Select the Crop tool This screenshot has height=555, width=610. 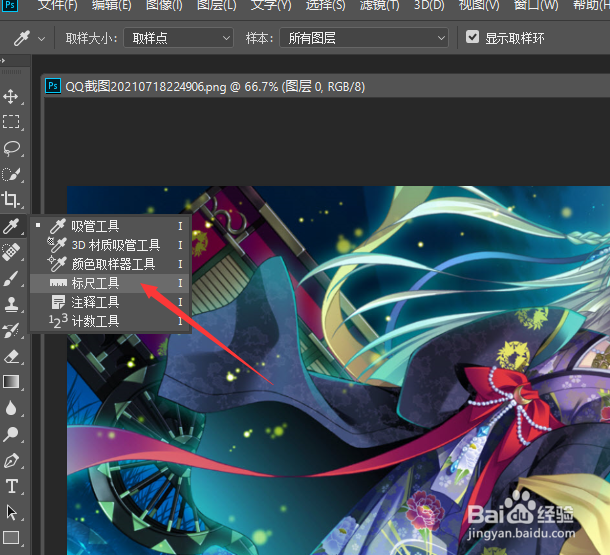11,200
